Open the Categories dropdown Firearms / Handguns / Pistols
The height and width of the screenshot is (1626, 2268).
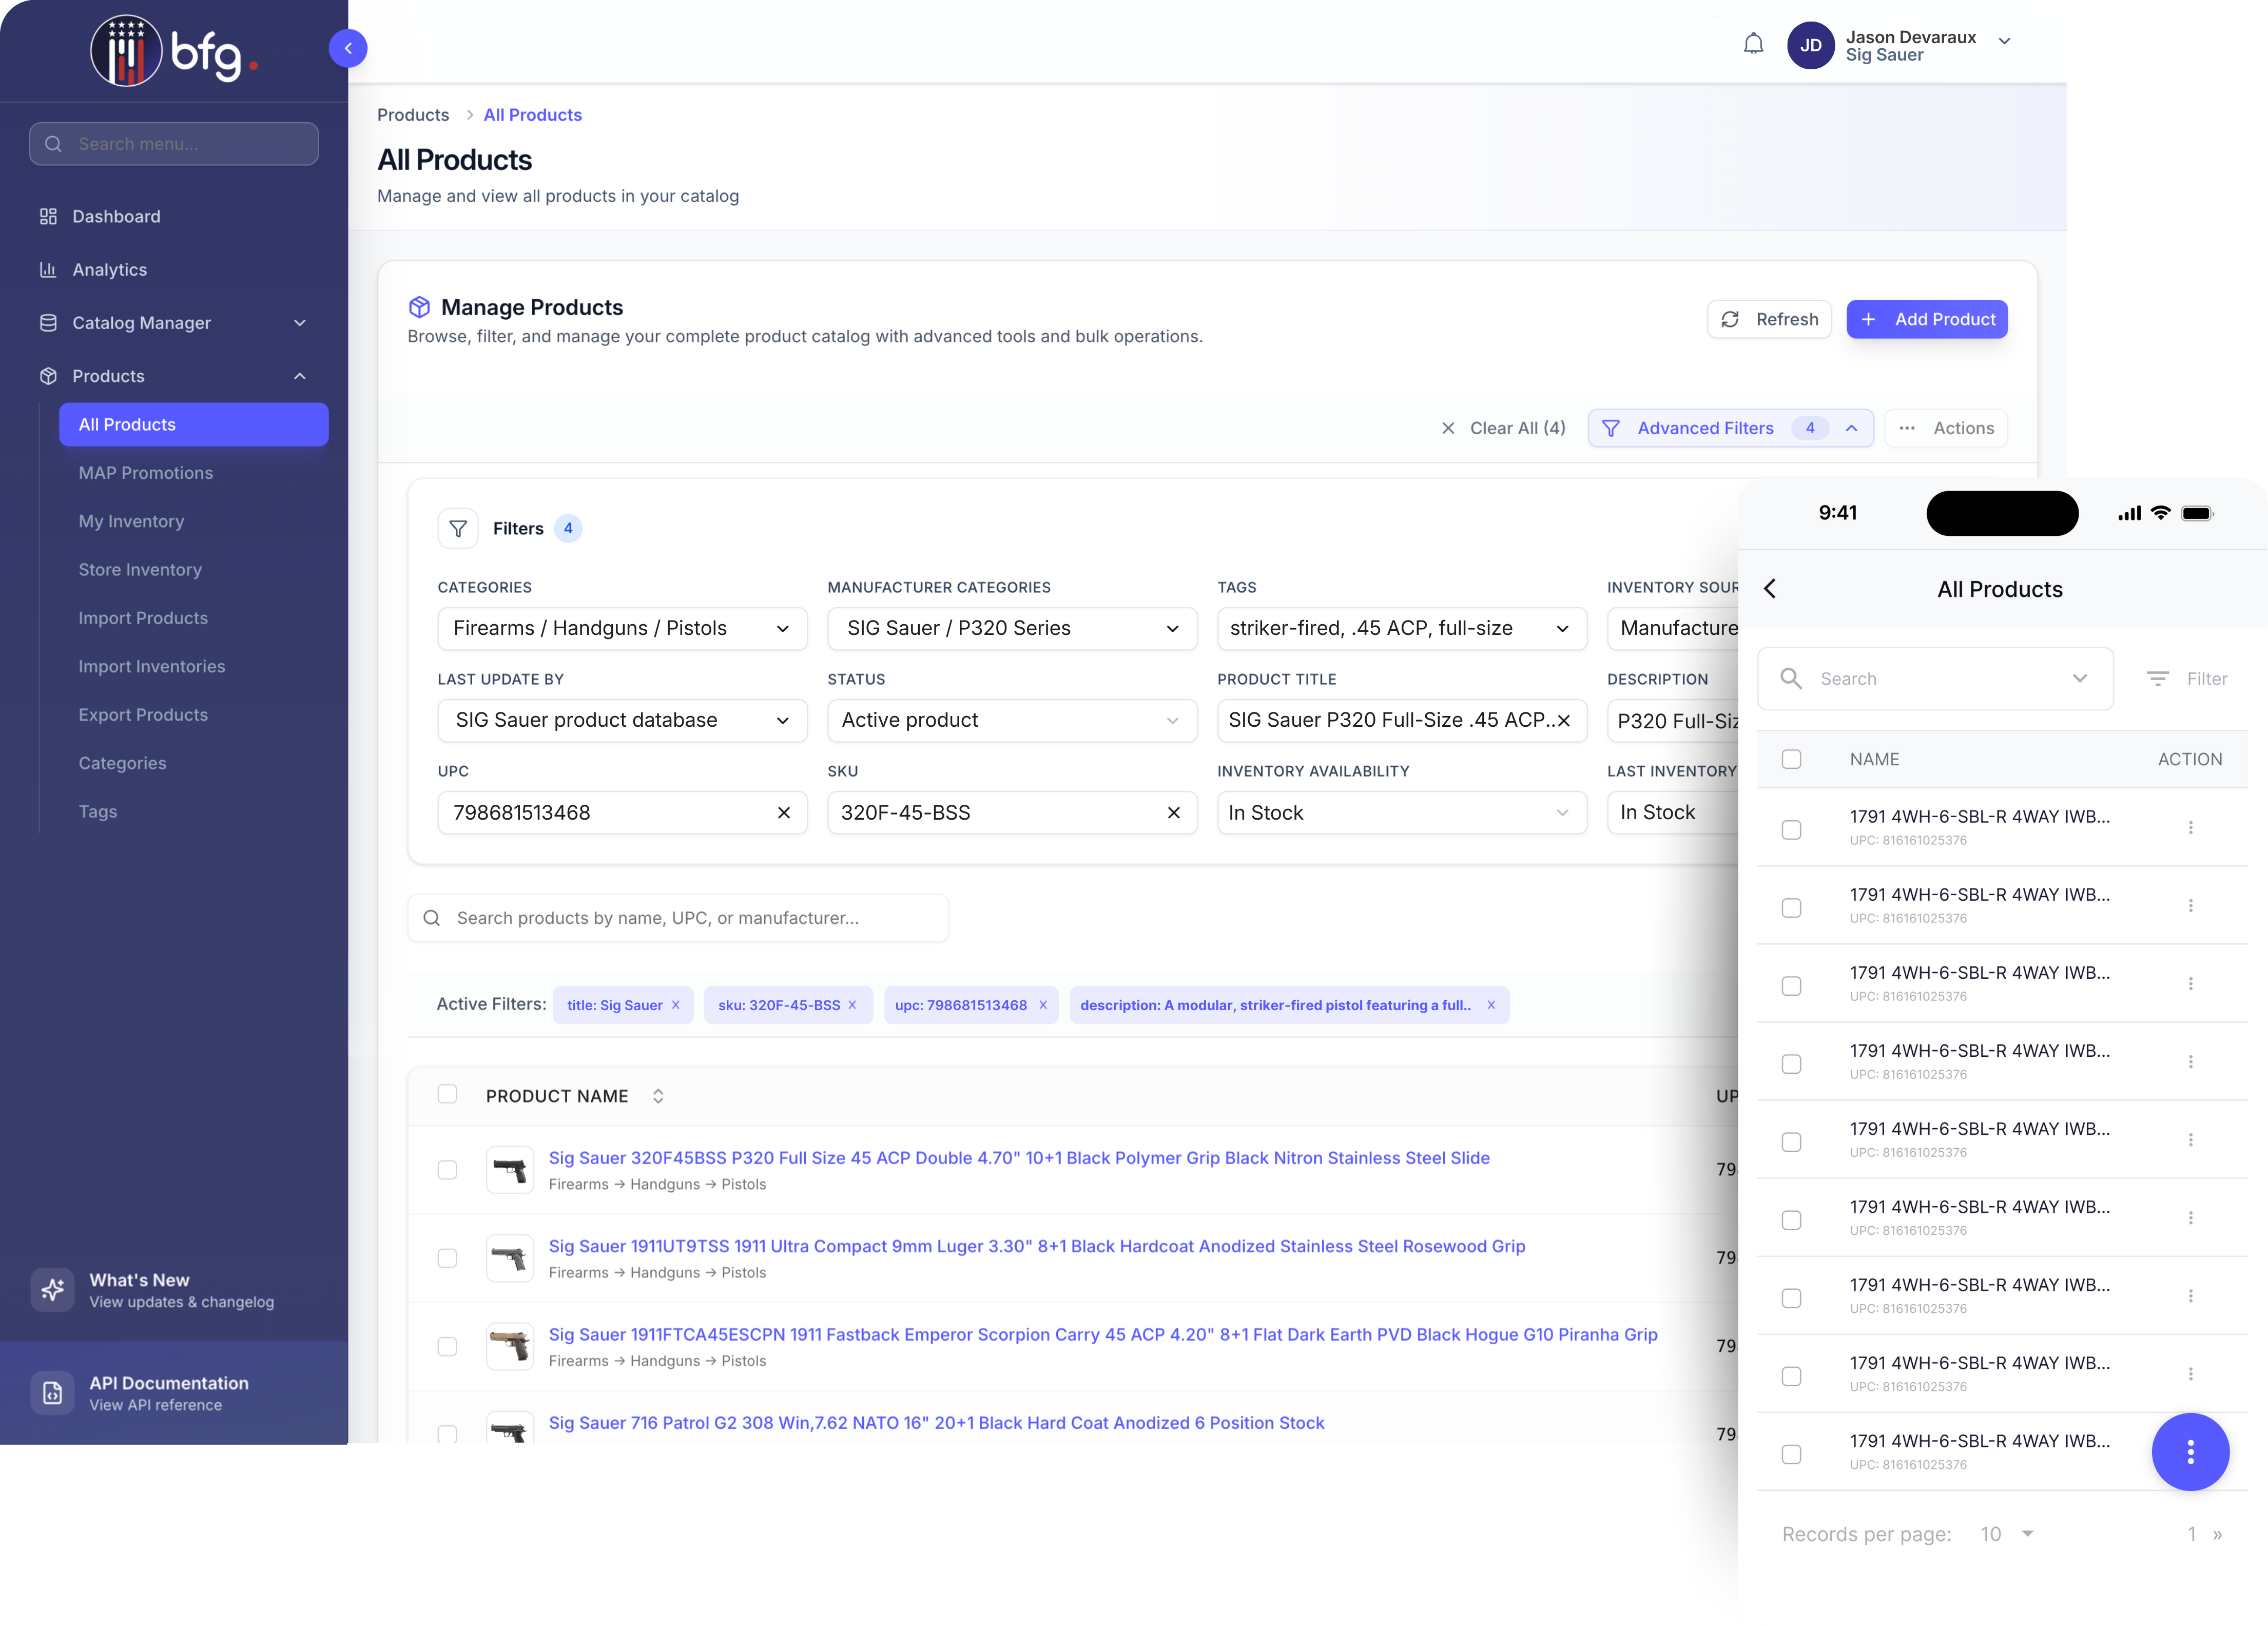pos(621,628)
